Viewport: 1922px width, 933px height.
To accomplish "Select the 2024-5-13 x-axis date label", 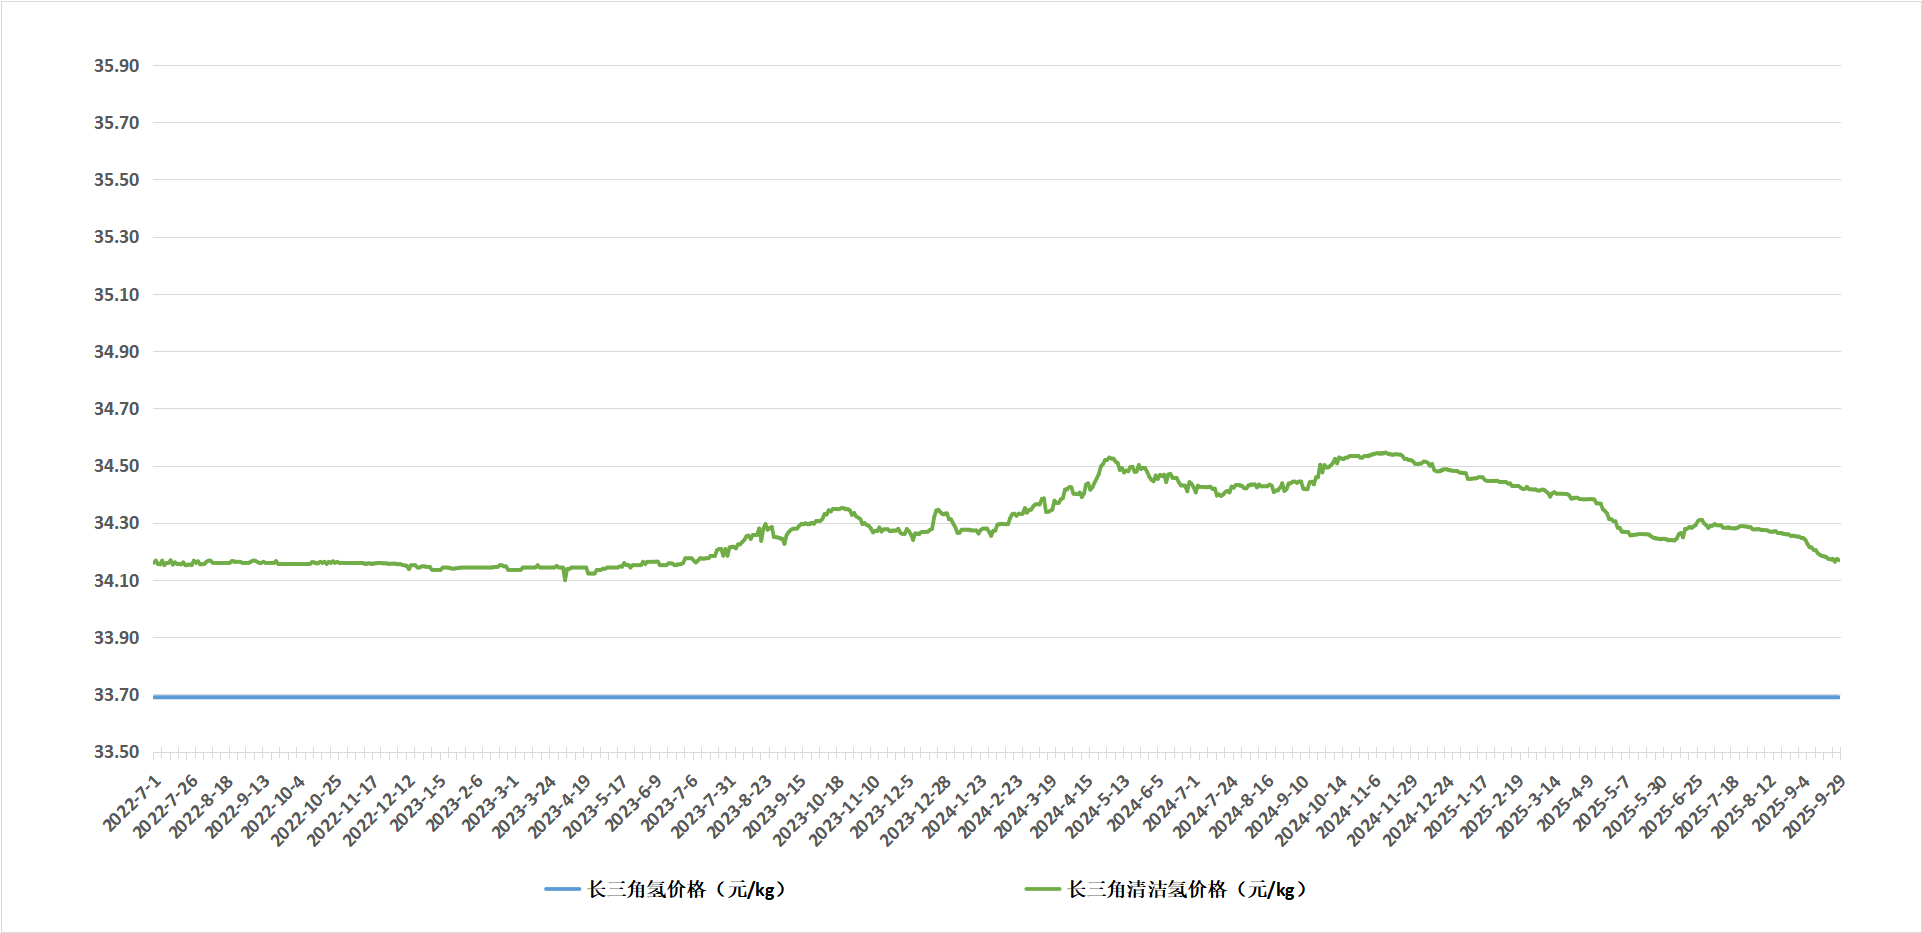I will coord(1098,808).
